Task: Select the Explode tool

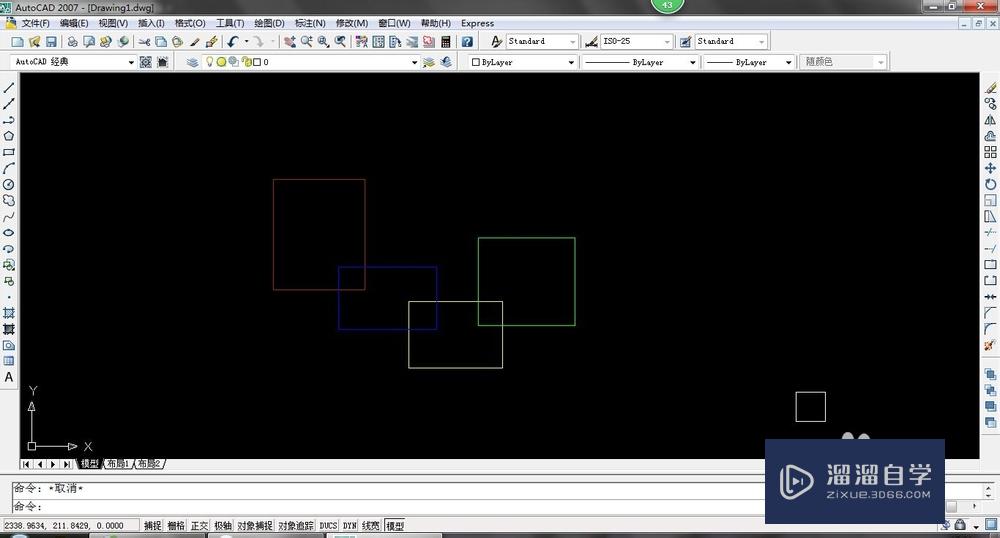Action: pos(990,345)
